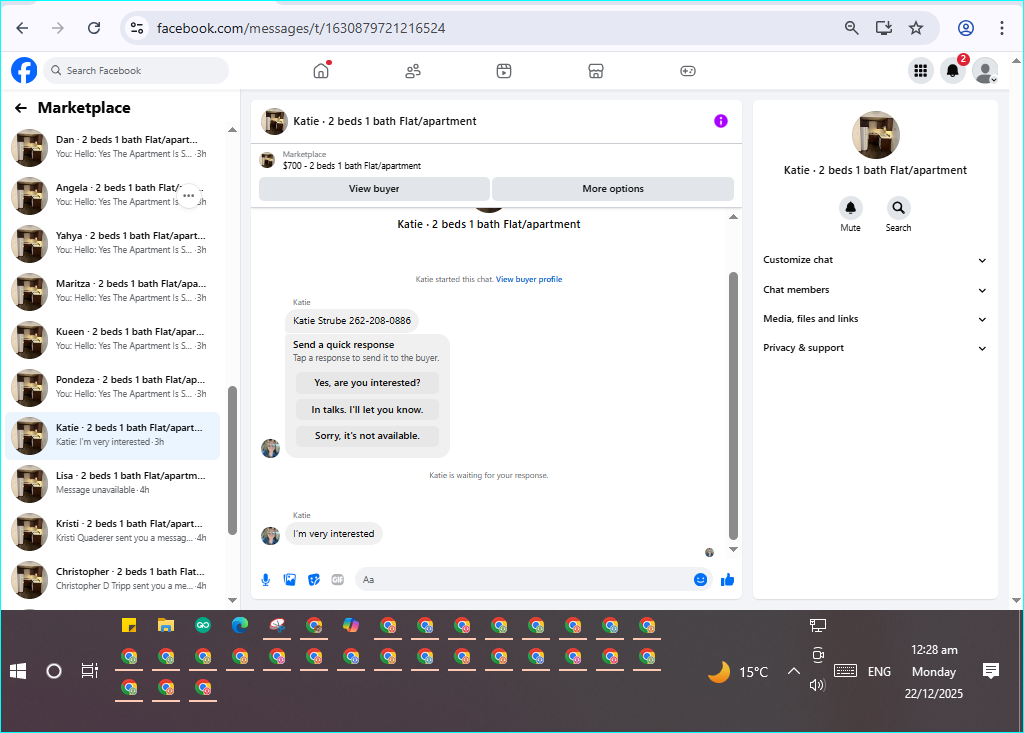1024x733 pixels.
Task: Click scroll-down arrow of conversation list
Action: tap(232, 600)
